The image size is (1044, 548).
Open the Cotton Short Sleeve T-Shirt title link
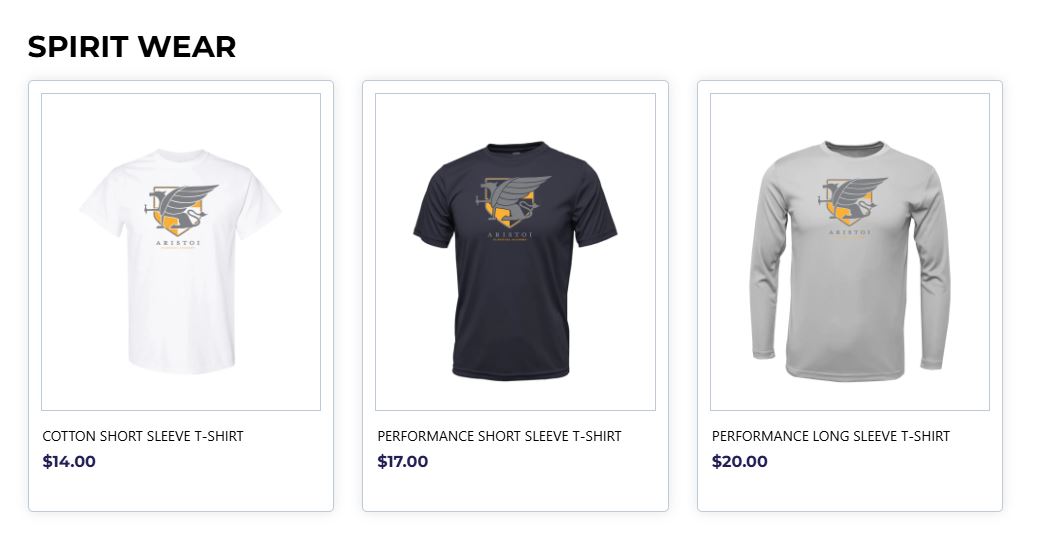tap(143, 436)
